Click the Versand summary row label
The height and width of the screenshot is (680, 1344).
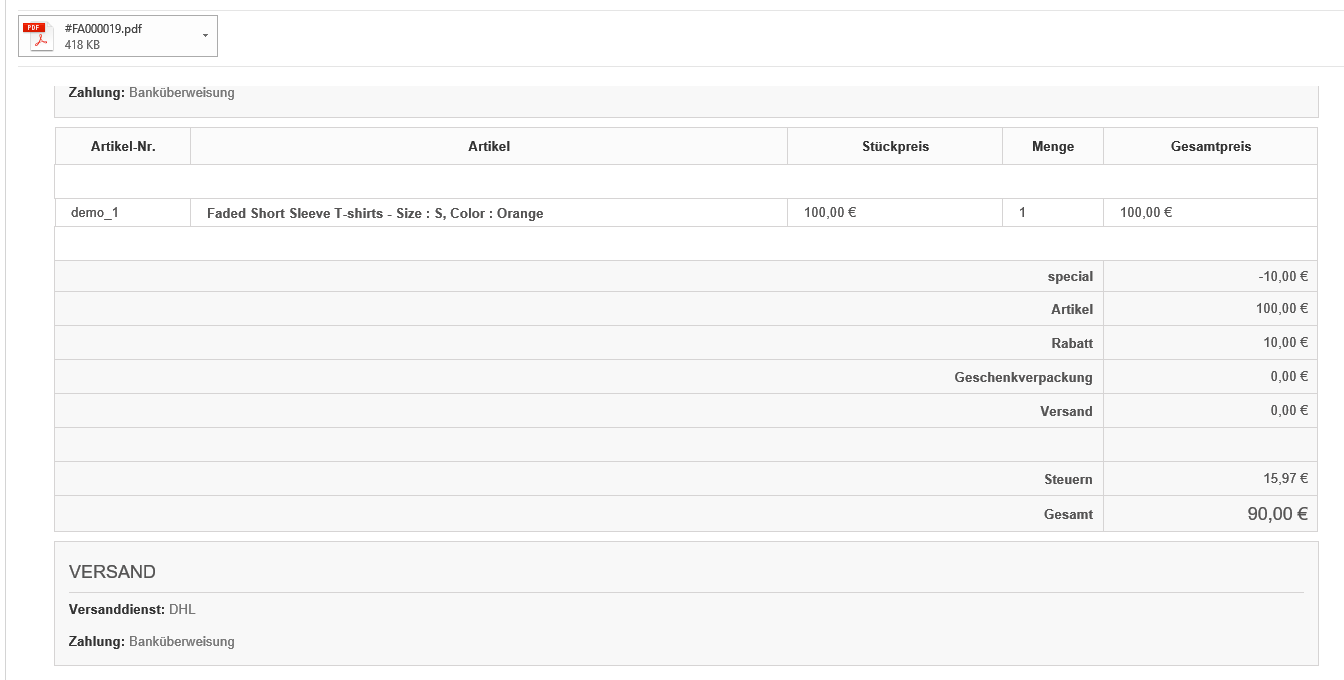click(x=1067, y=411)
